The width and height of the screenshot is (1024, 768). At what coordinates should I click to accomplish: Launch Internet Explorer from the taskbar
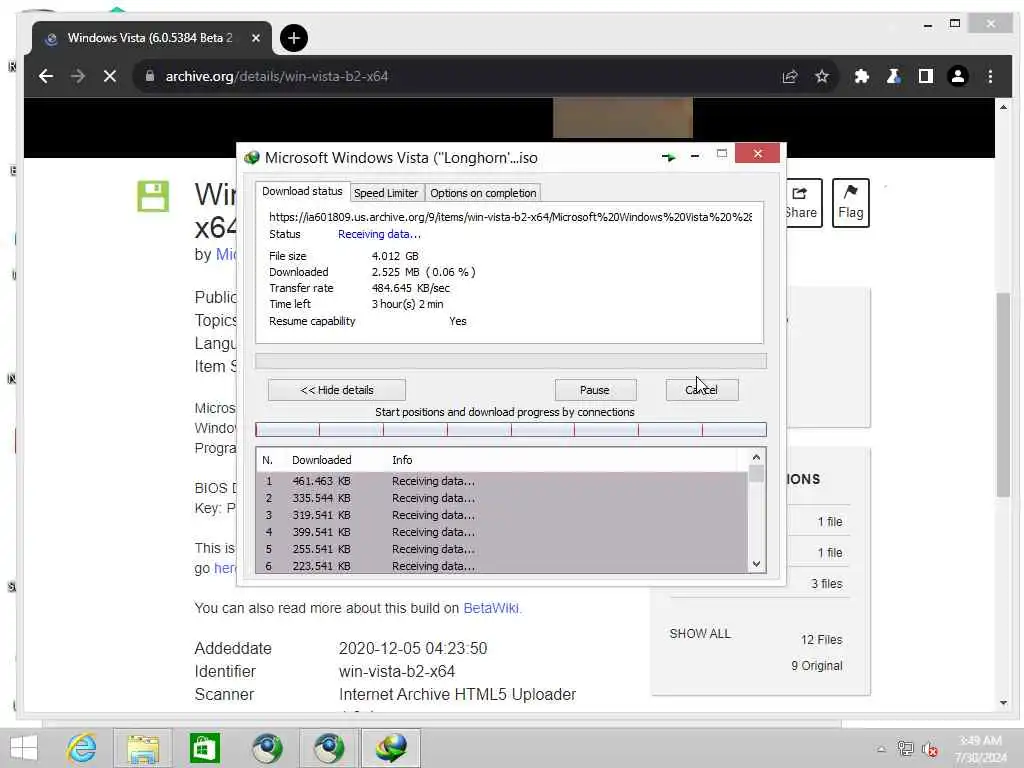(82, 748)
